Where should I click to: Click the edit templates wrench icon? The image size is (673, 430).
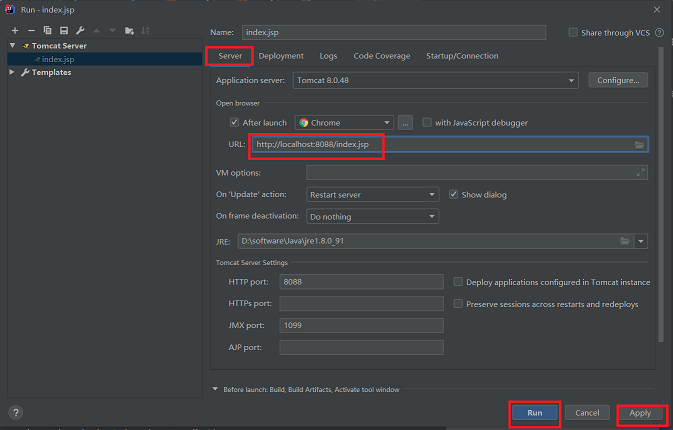[x=80, y=32]
